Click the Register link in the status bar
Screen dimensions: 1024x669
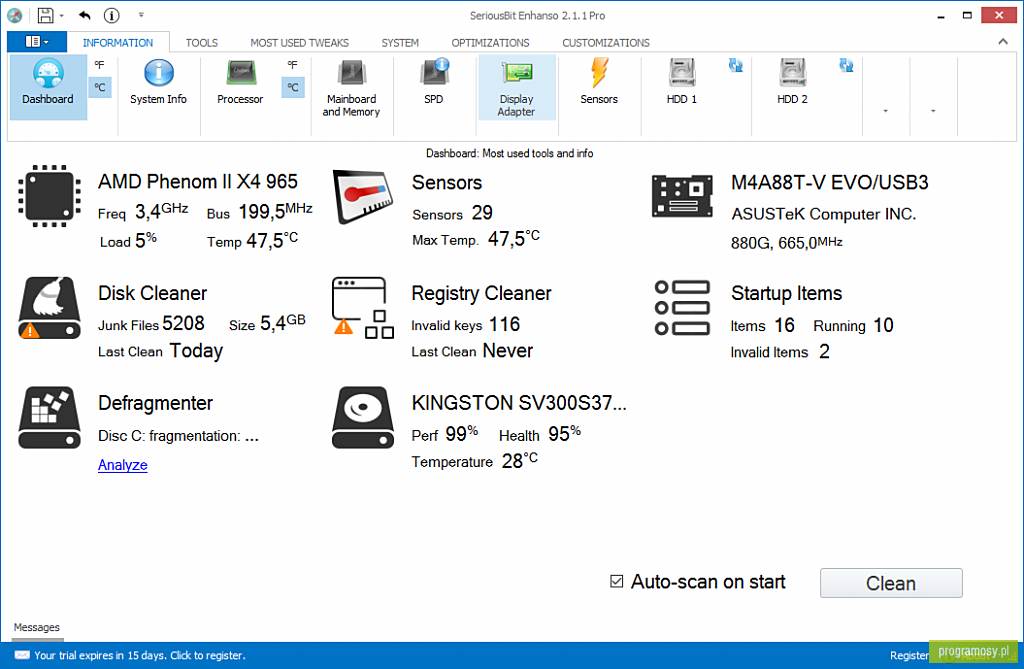coord(909,655)
